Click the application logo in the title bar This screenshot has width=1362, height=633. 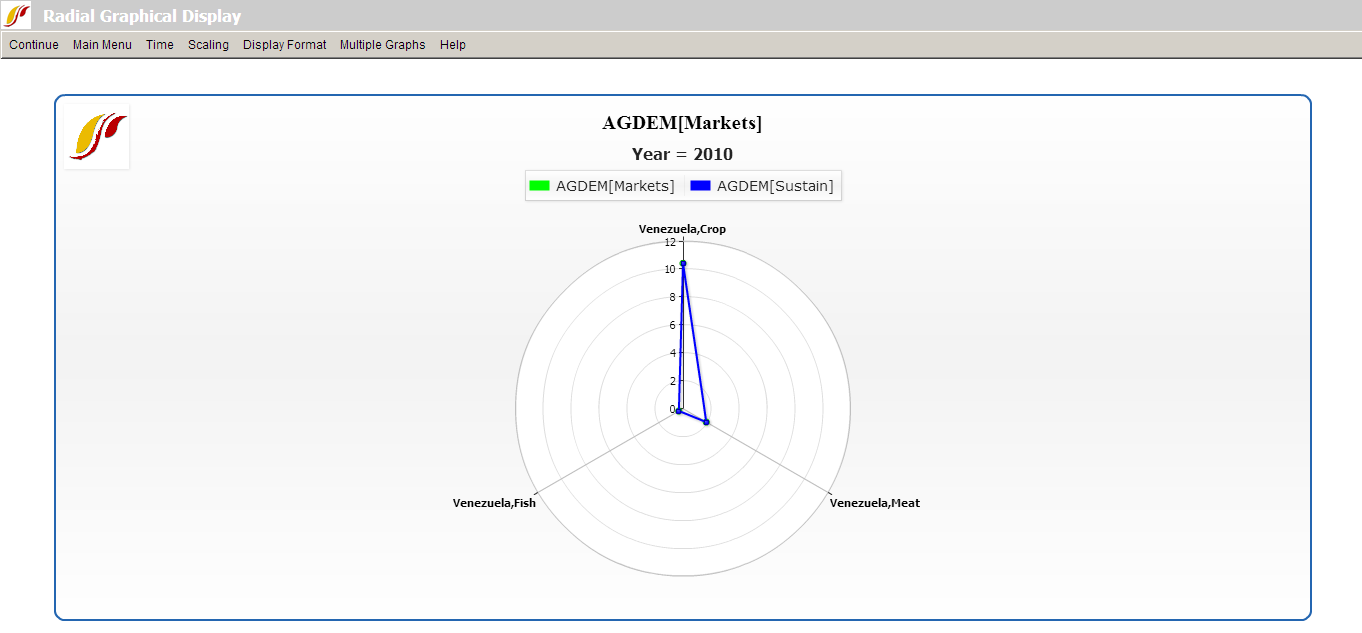coord(17,16)
